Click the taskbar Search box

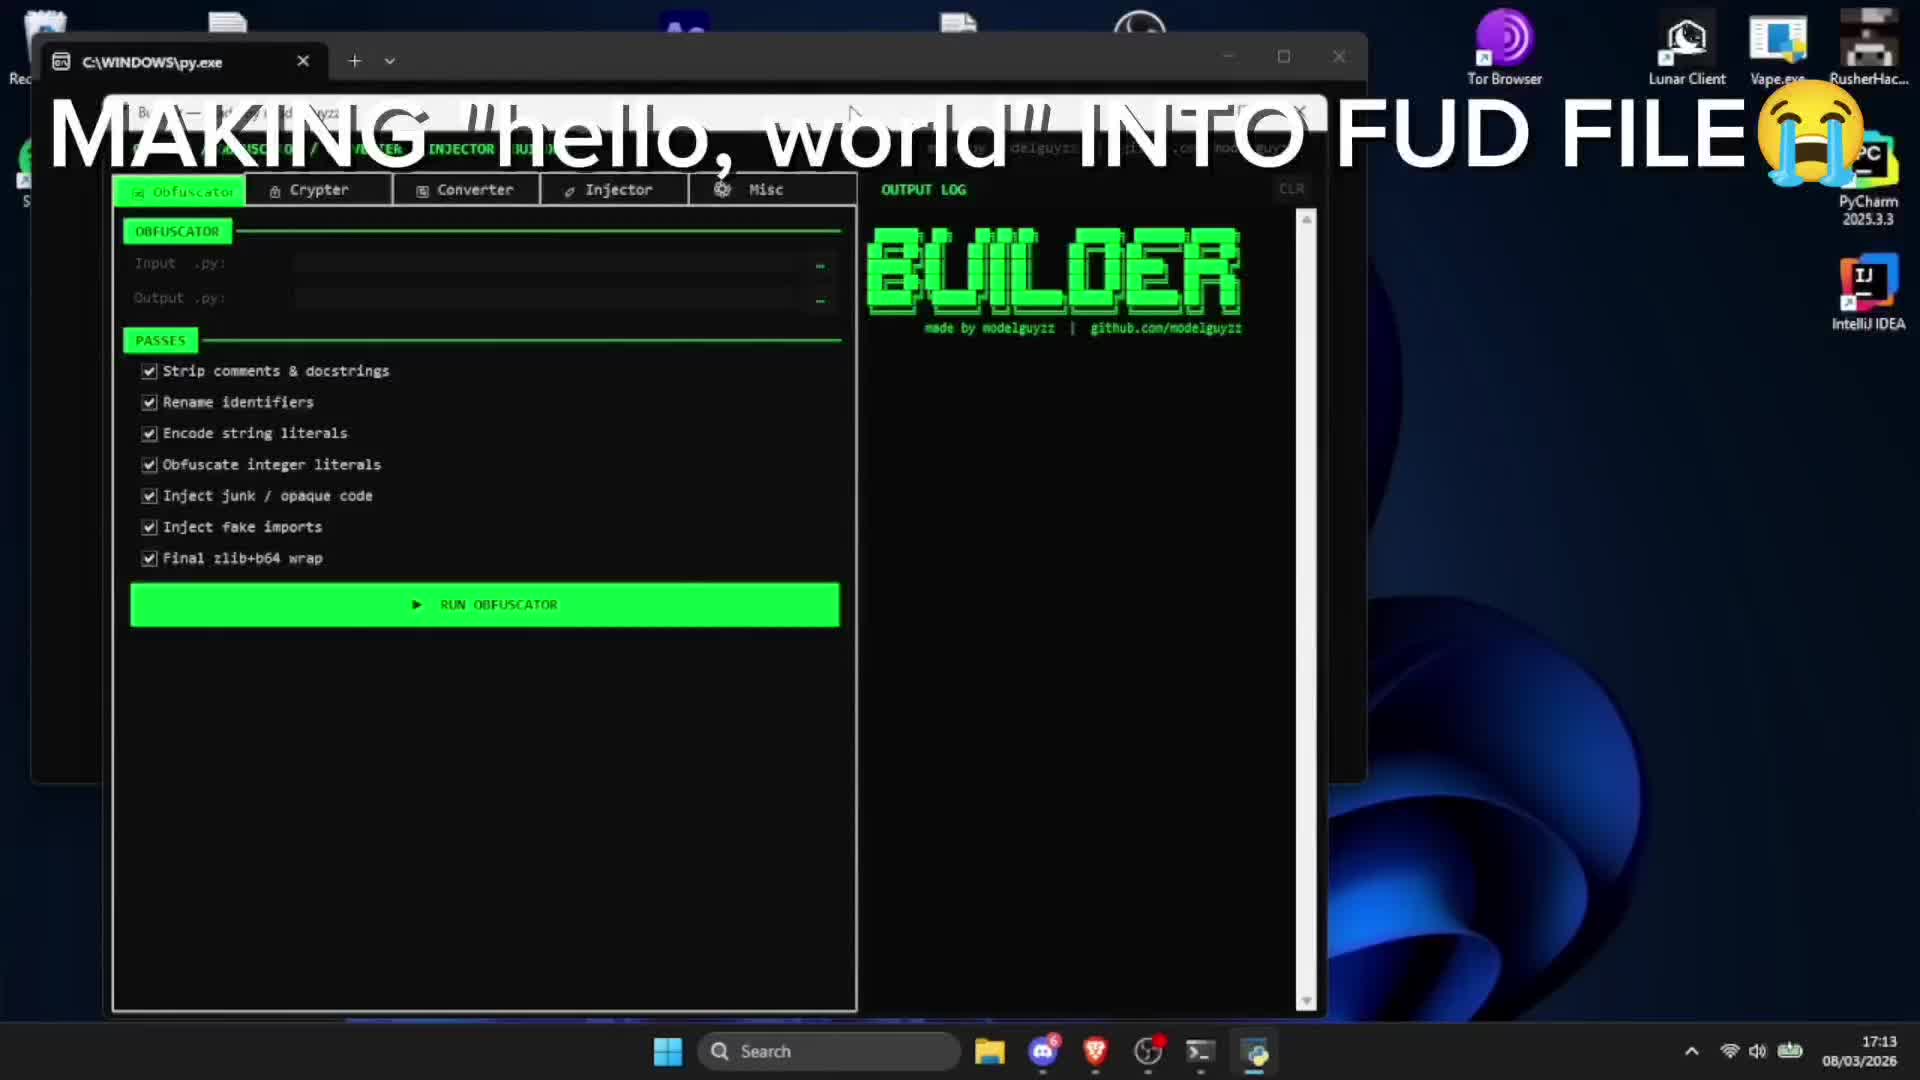[x=829, y=1051]
